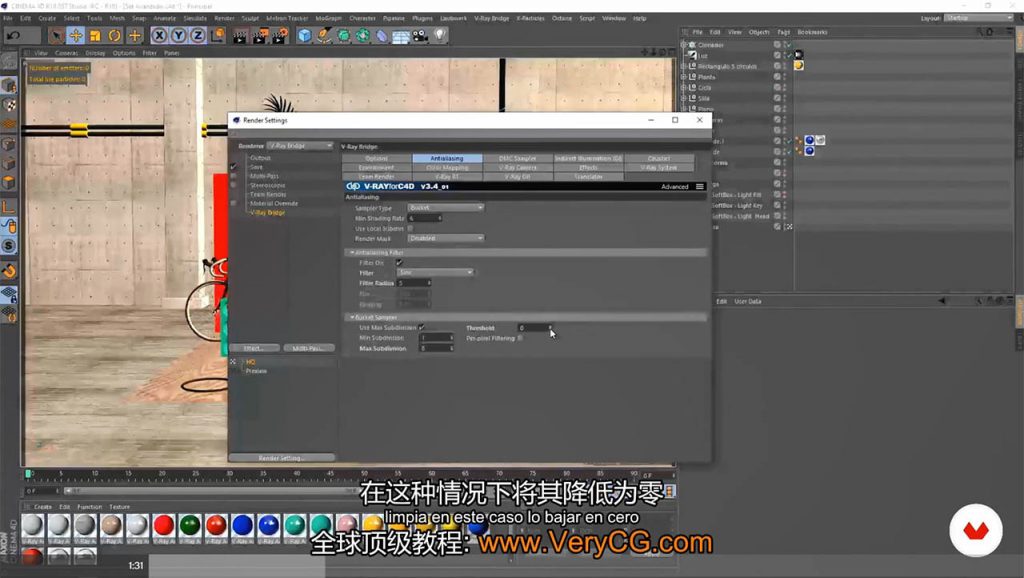The image size is (1024, 578).
Task: Select the Preview render setting
Action: [256, 371]
